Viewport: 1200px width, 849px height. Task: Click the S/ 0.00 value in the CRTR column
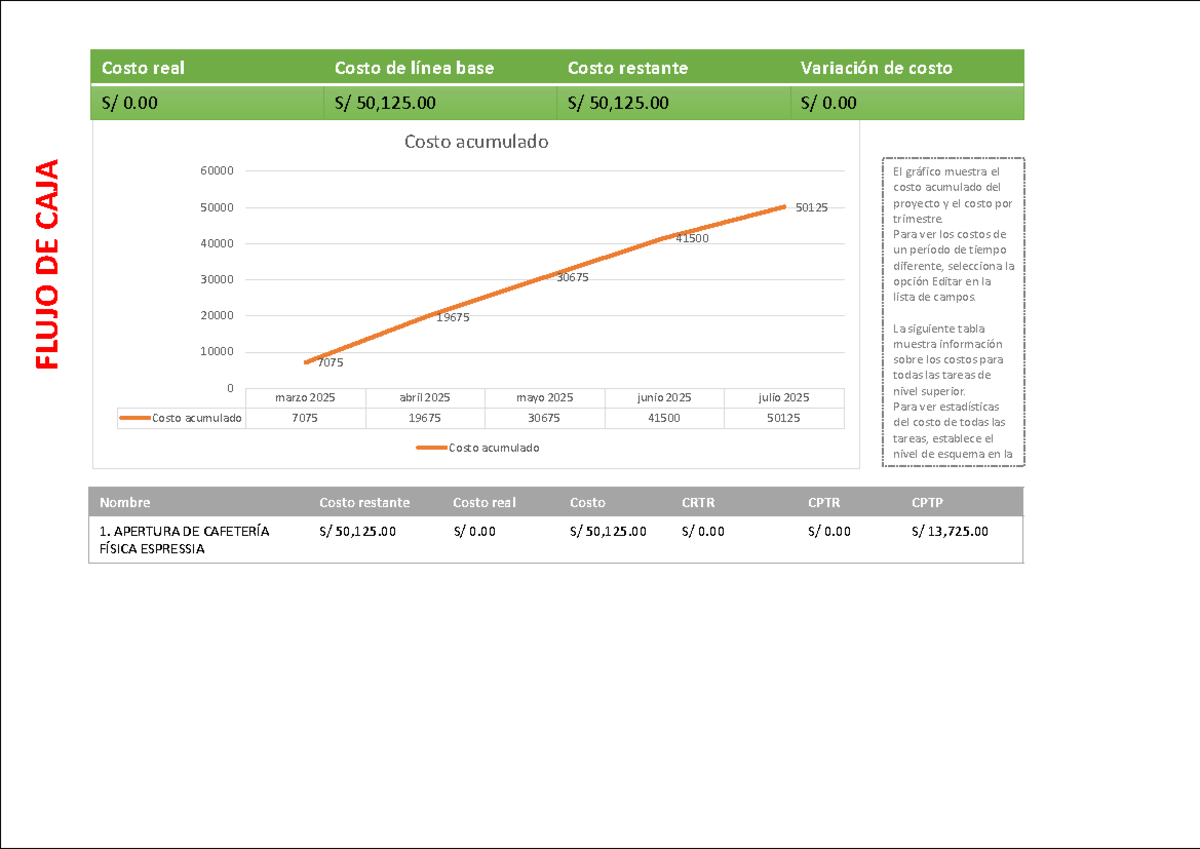click(x=703, y=531)
